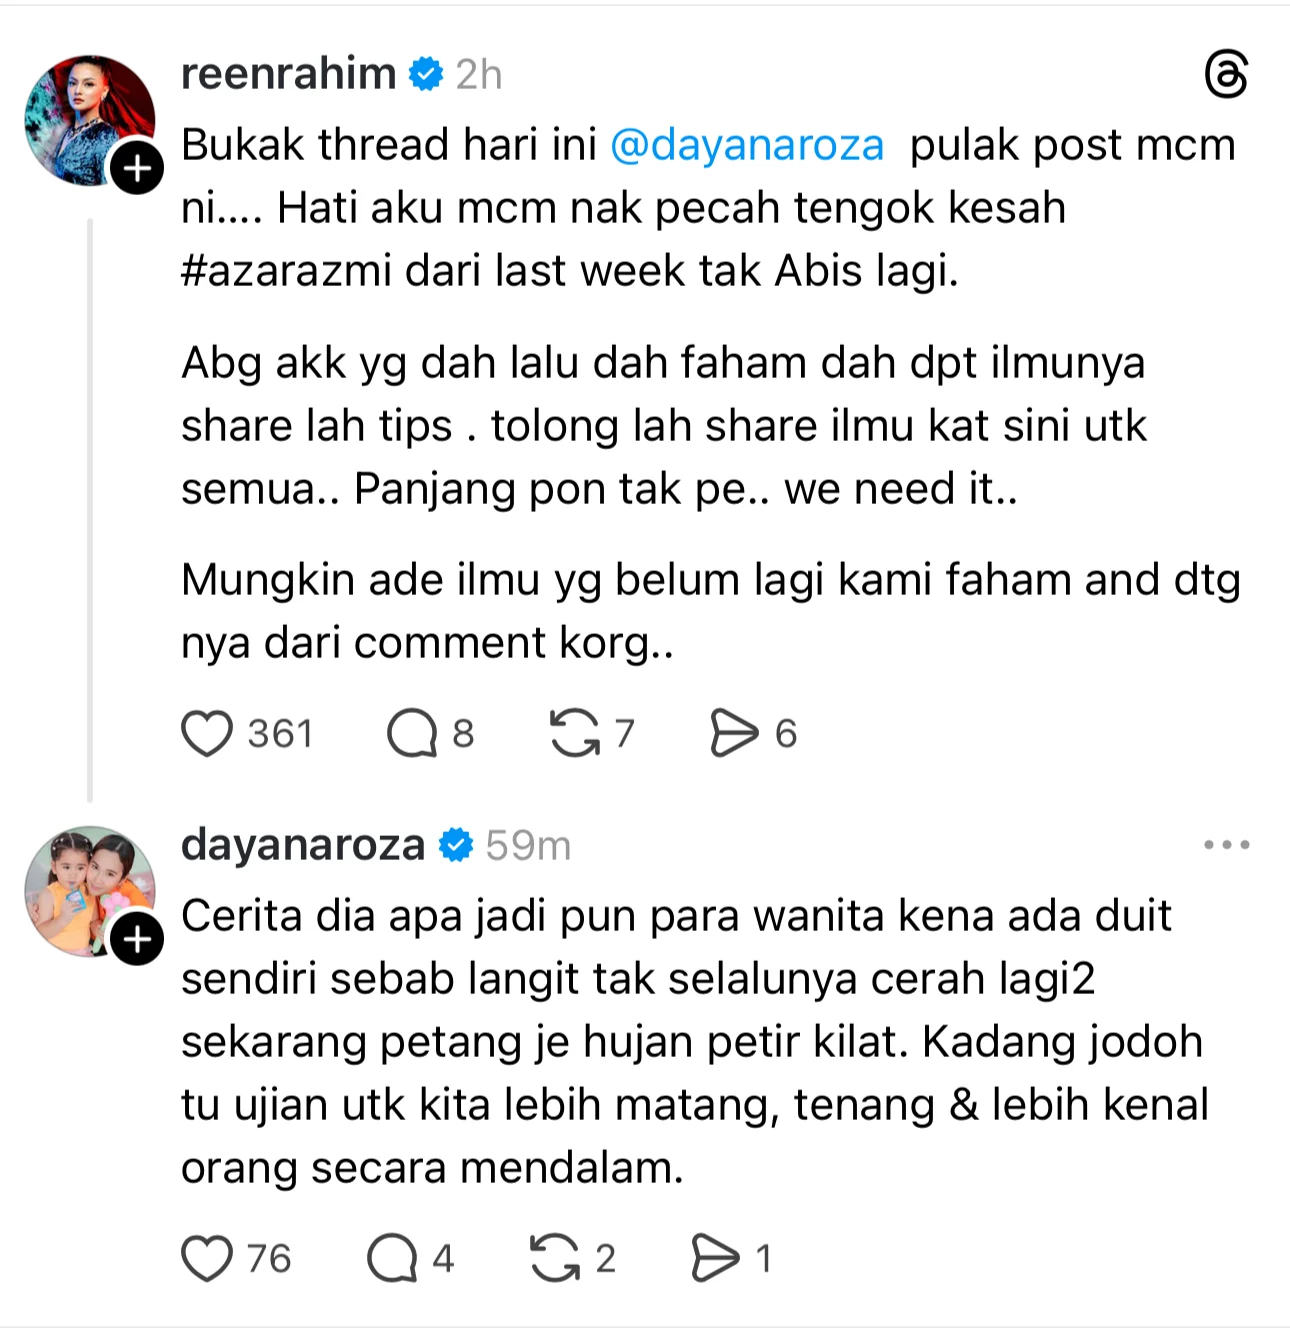Open reenrahim username profile link
Viewport: 1290px width, 1330px height.
(x=288, y=74)
